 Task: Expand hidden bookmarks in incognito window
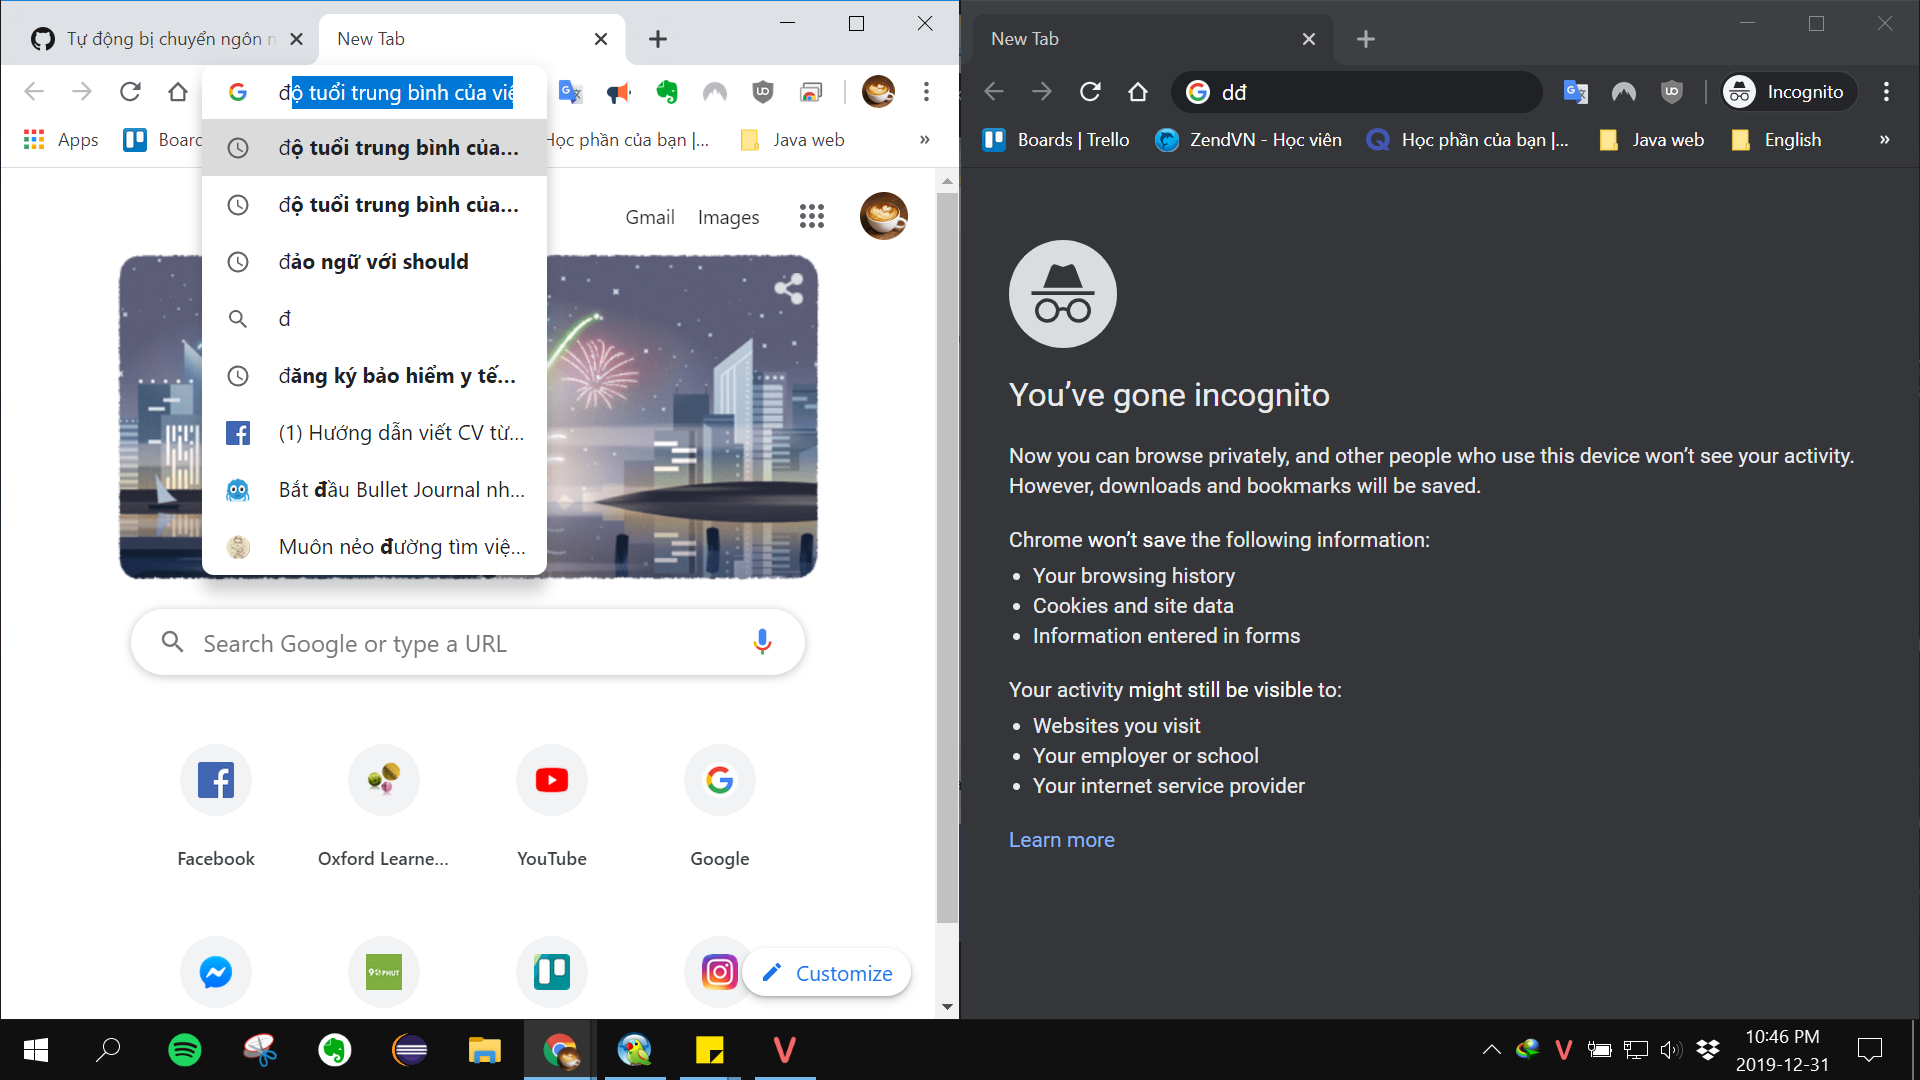point(1884,140)
